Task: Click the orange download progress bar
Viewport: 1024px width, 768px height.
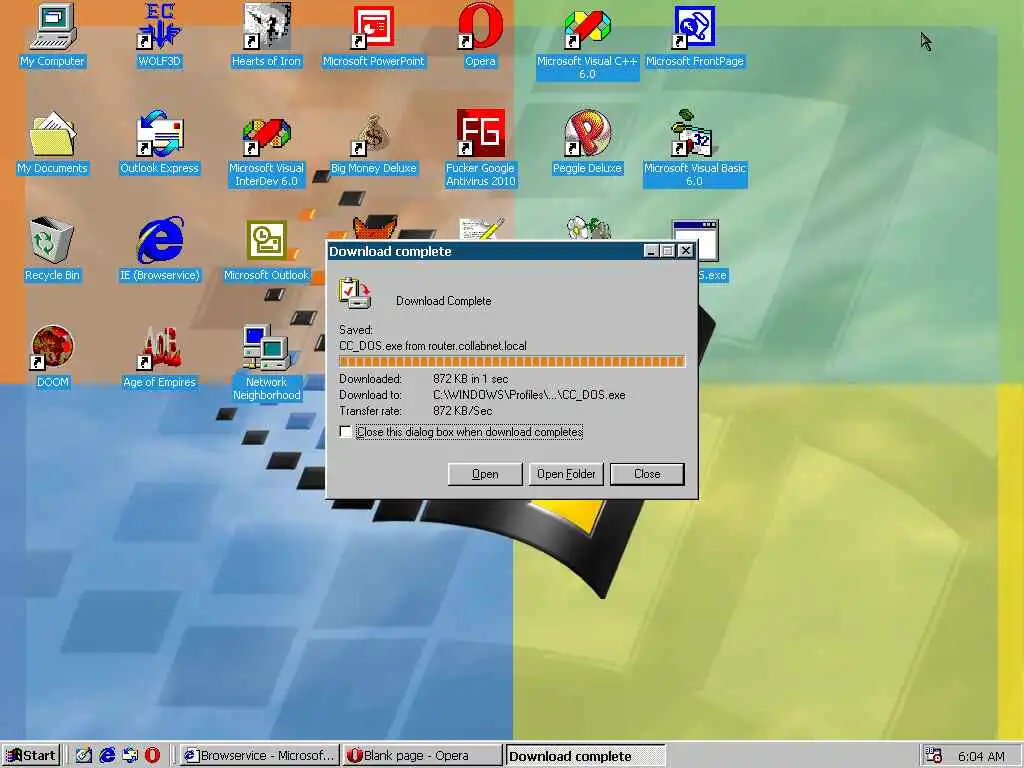Action: coord(512,362)
